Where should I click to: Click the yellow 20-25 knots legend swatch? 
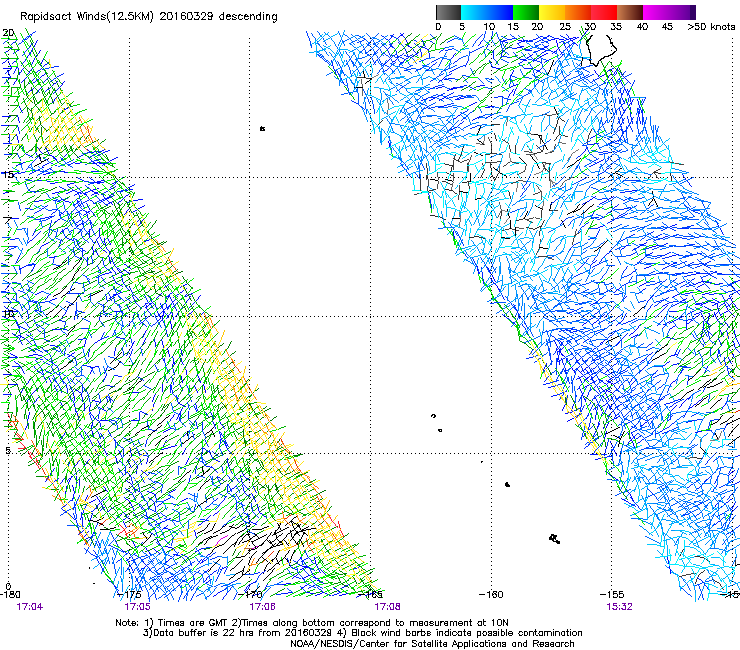pyautogui.click(x=552, y=12)
